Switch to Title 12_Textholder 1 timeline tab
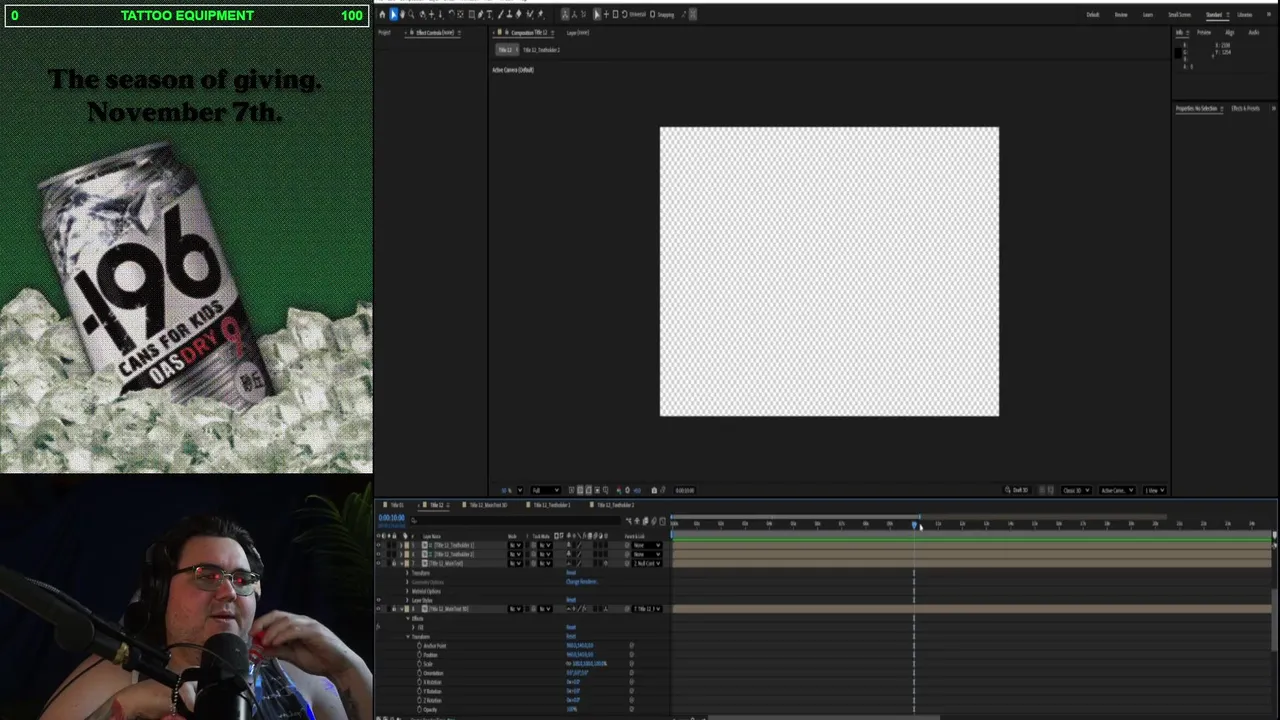The height and width of the screenshot is (720, 1280). [552, 505]
